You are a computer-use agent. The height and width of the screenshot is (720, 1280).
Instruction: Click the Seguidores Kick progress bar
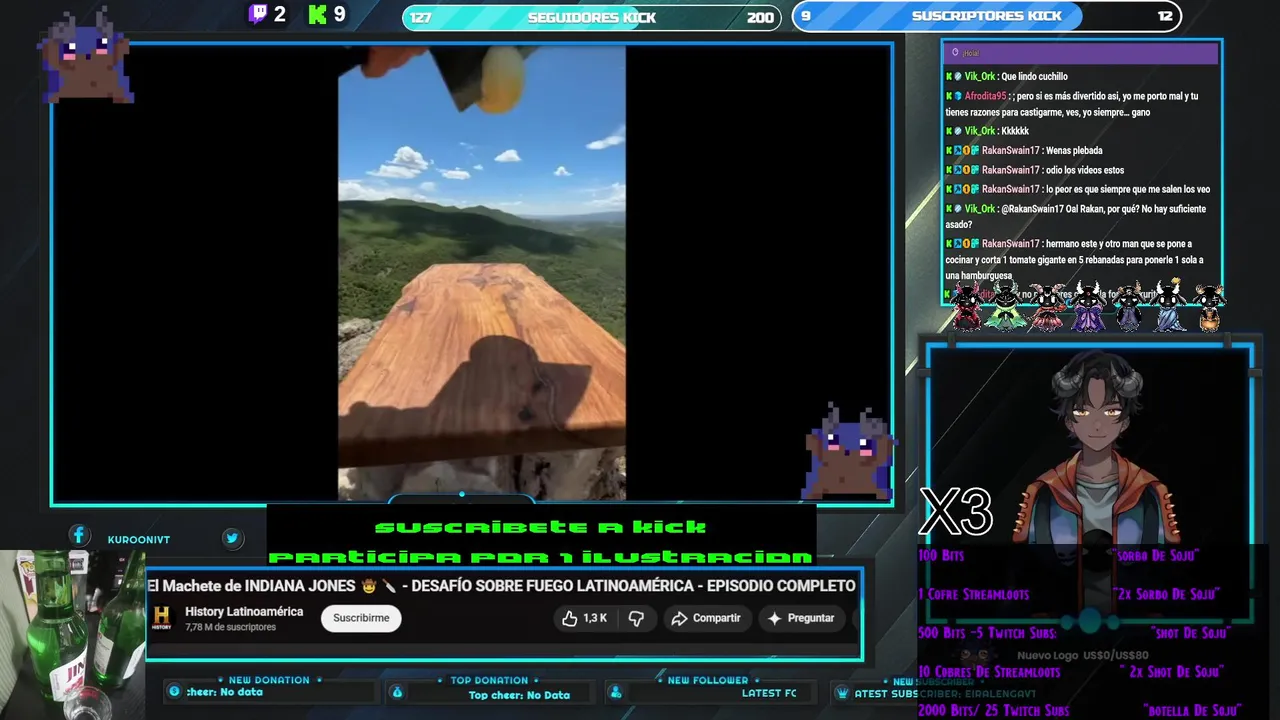click(x=591, y=17)
